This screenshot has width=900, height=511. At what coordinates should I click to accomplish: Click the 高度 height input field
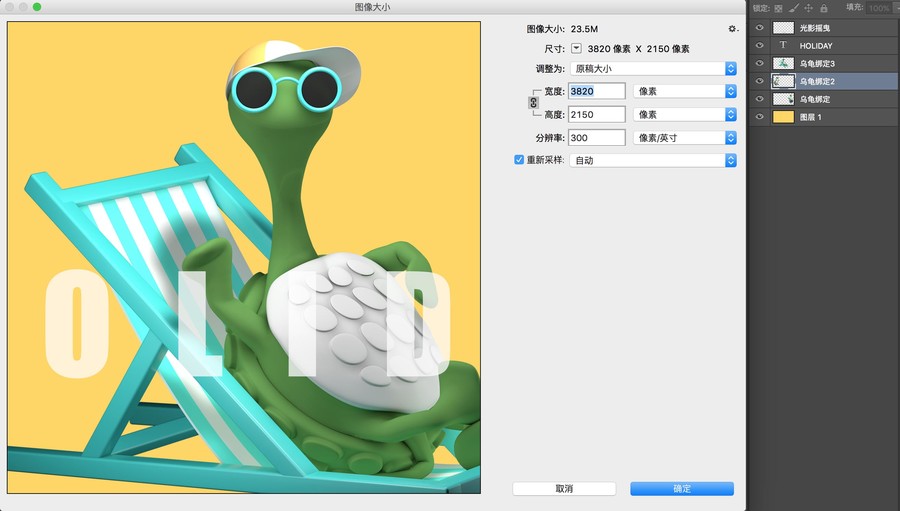[x=596, y=114]
